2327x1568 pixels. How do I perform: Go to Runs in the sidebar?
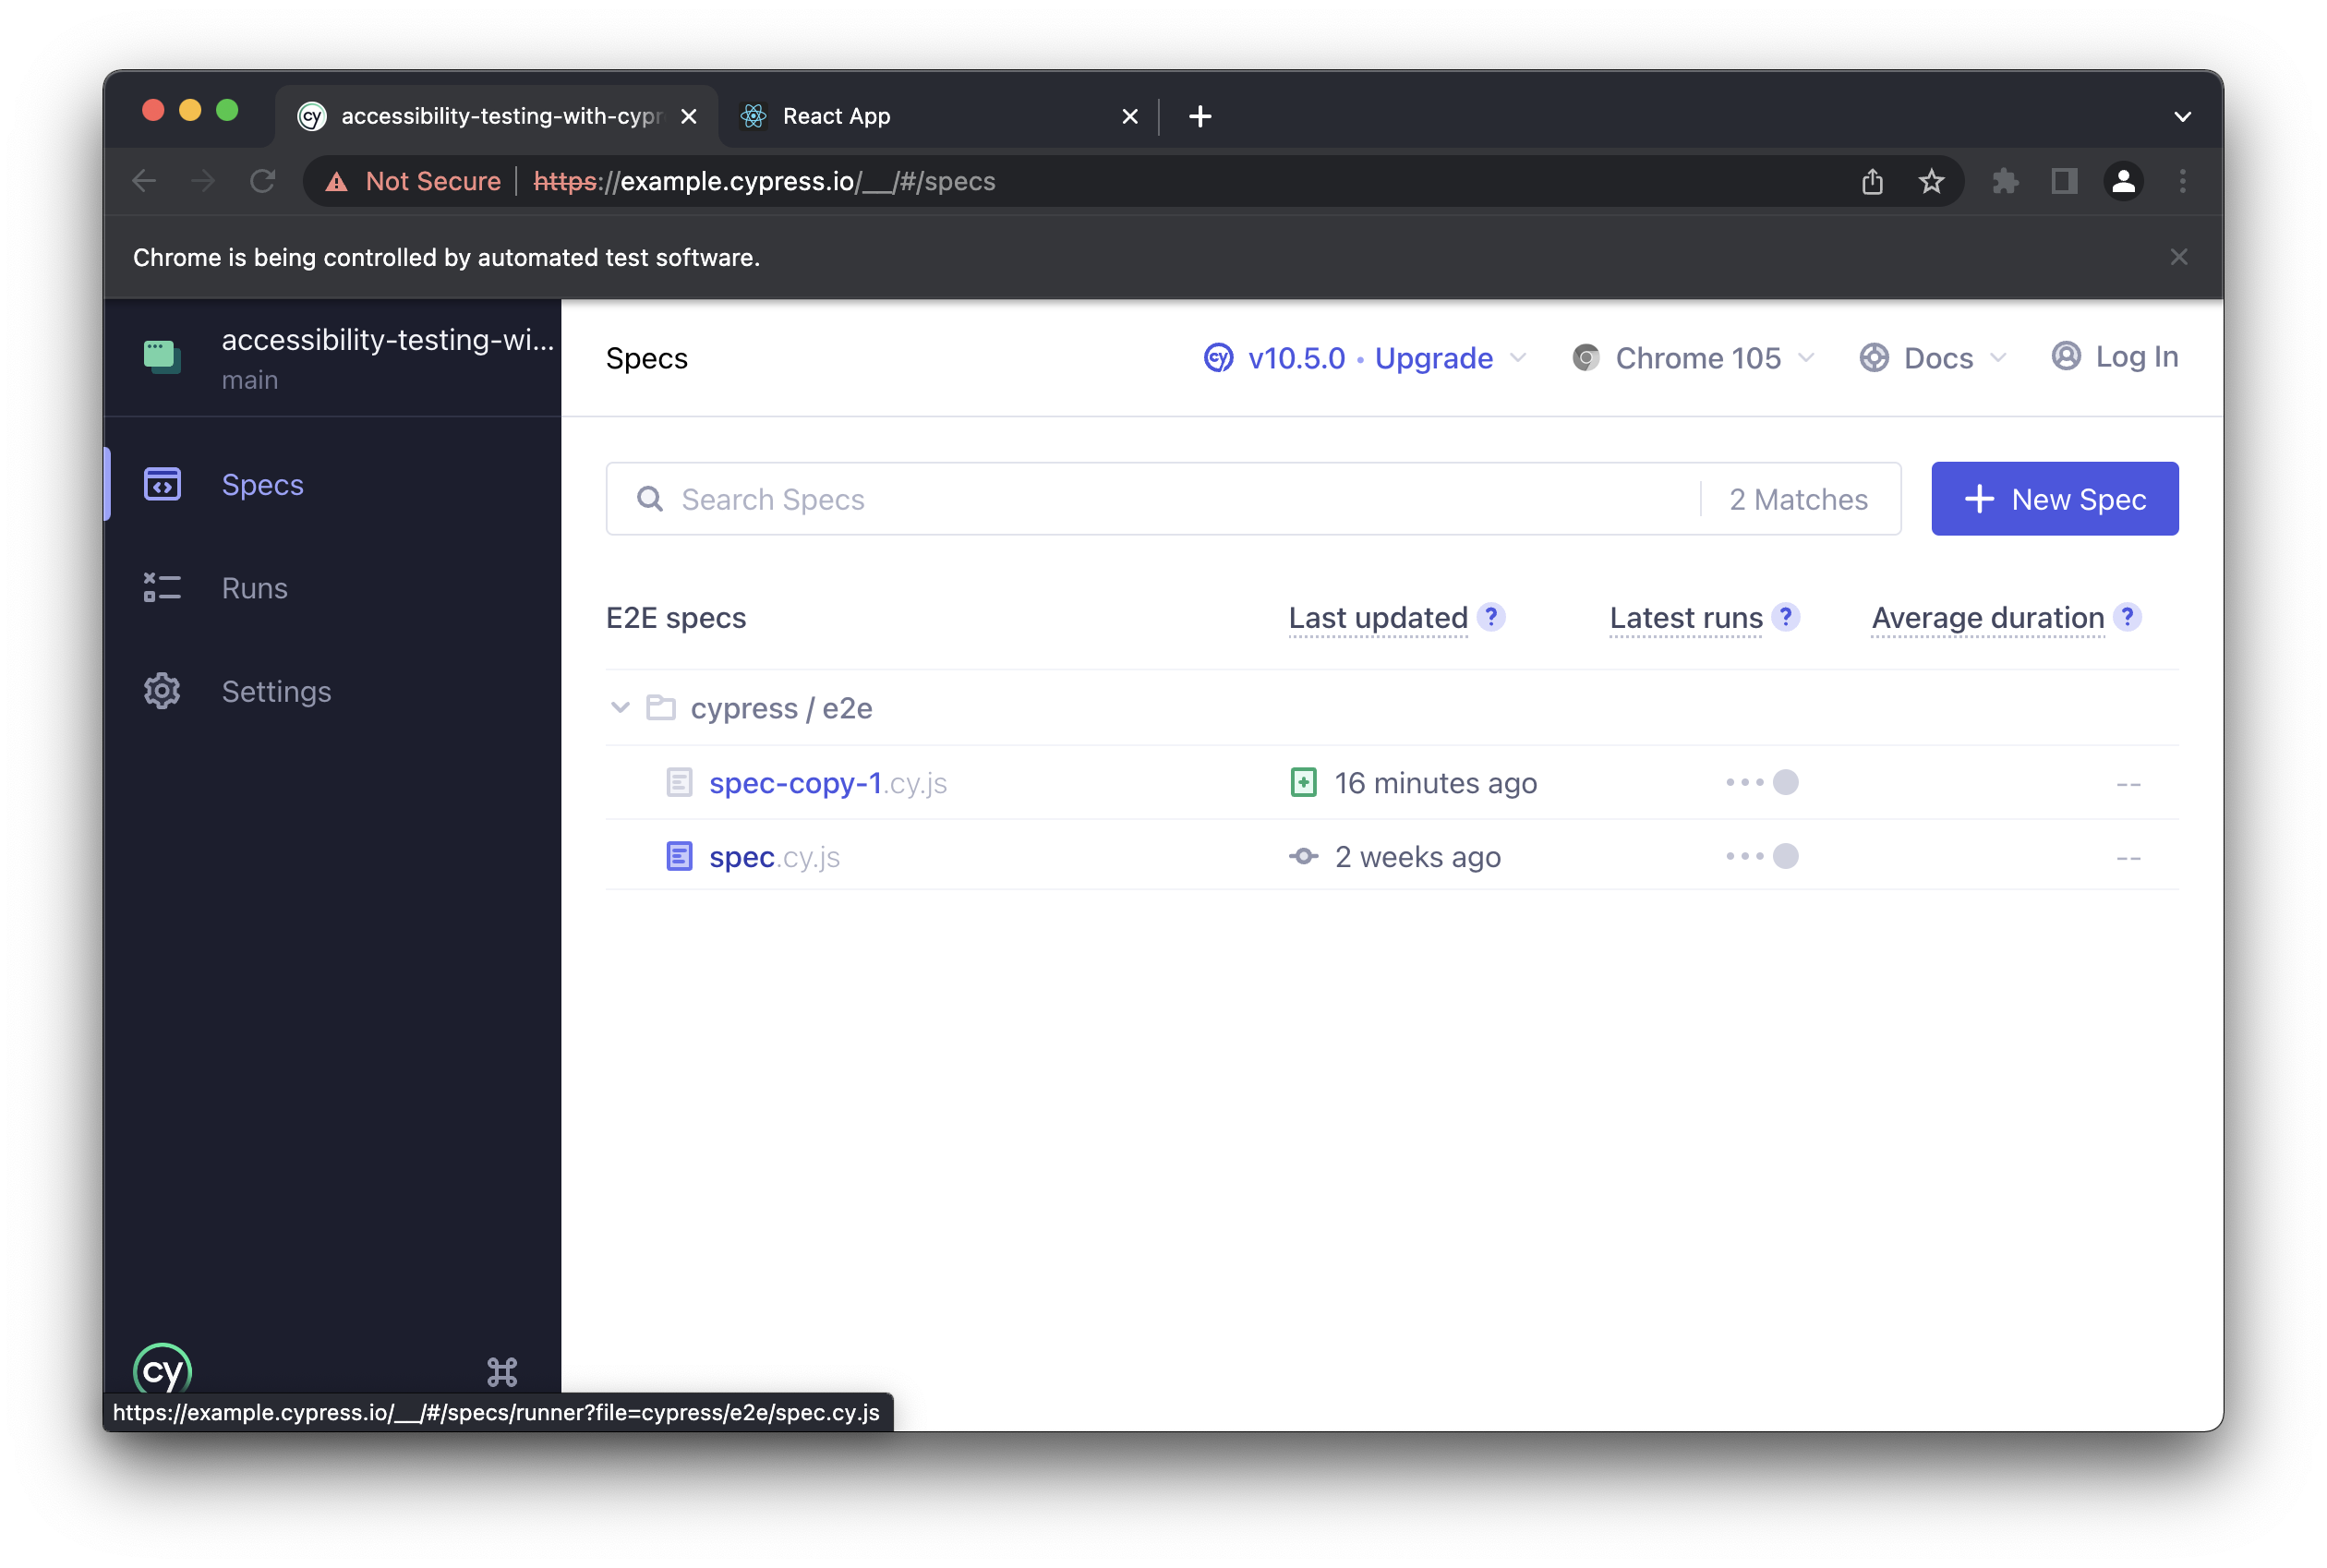[x=254, y=588]
